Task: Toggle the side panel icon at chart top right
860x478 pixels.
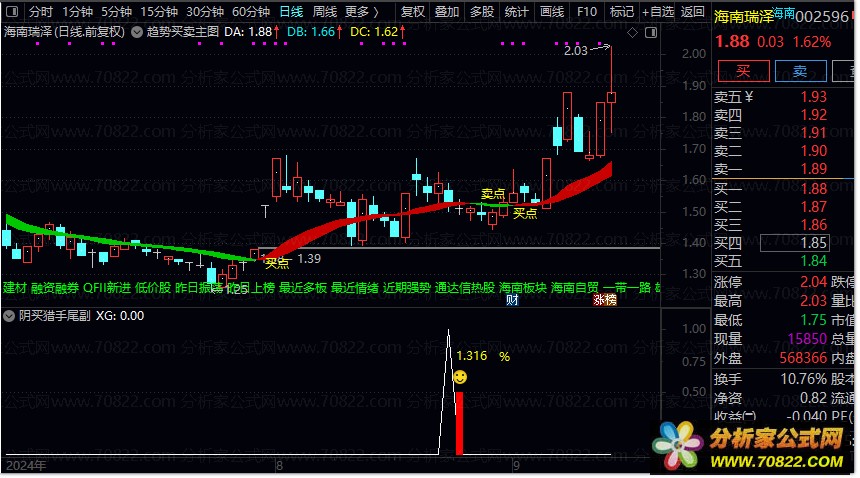Action: pos(651,33)
